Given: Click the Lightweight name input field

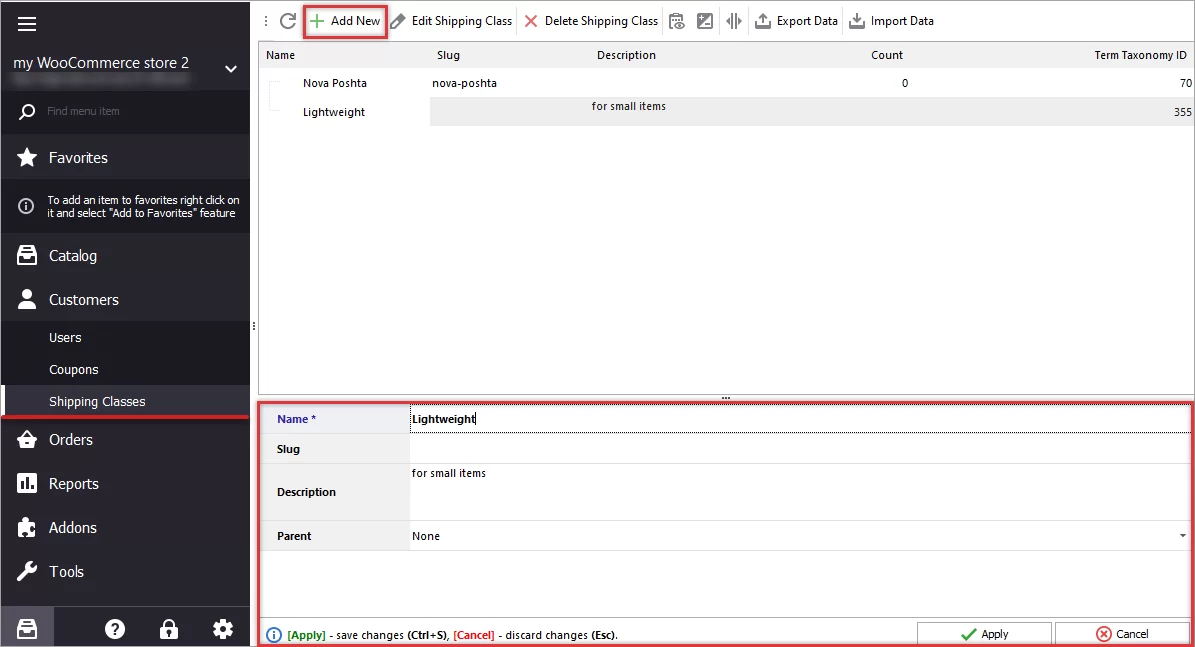Looking at the screenshot, I should click(600, 418).
